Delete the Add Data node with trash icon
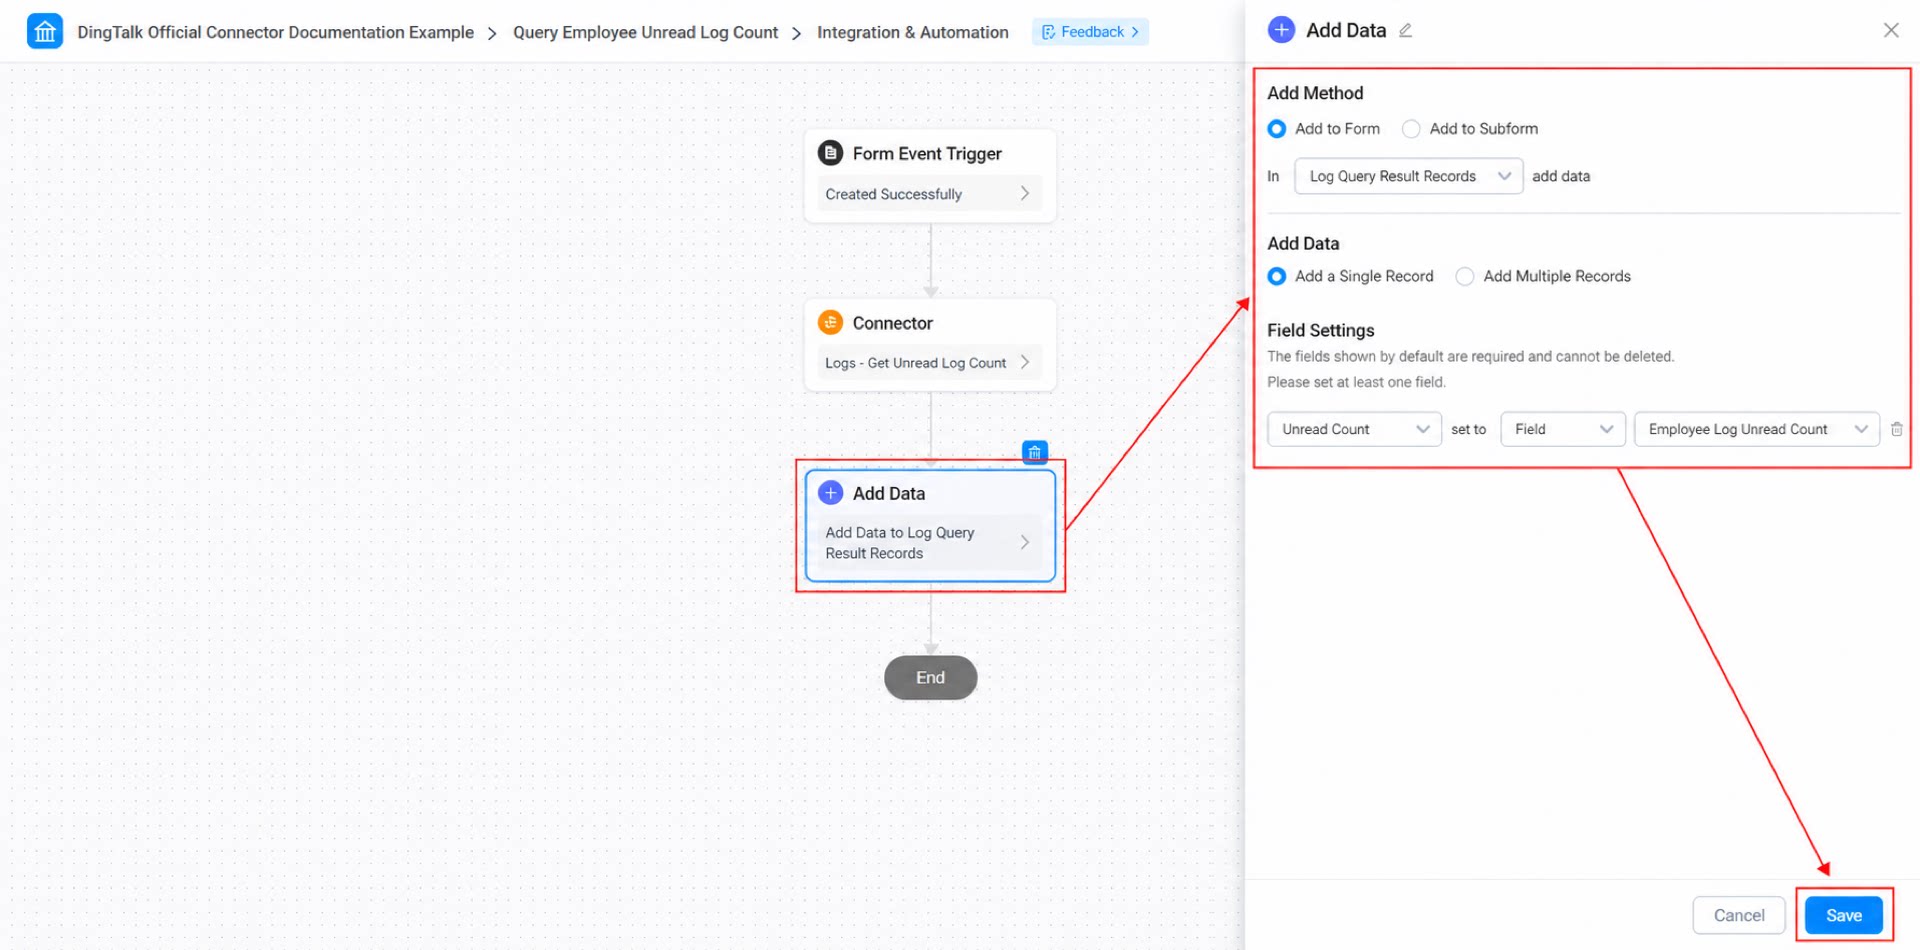The width and height of the screenshot is (1920, 950). (x=1035, y=452)
